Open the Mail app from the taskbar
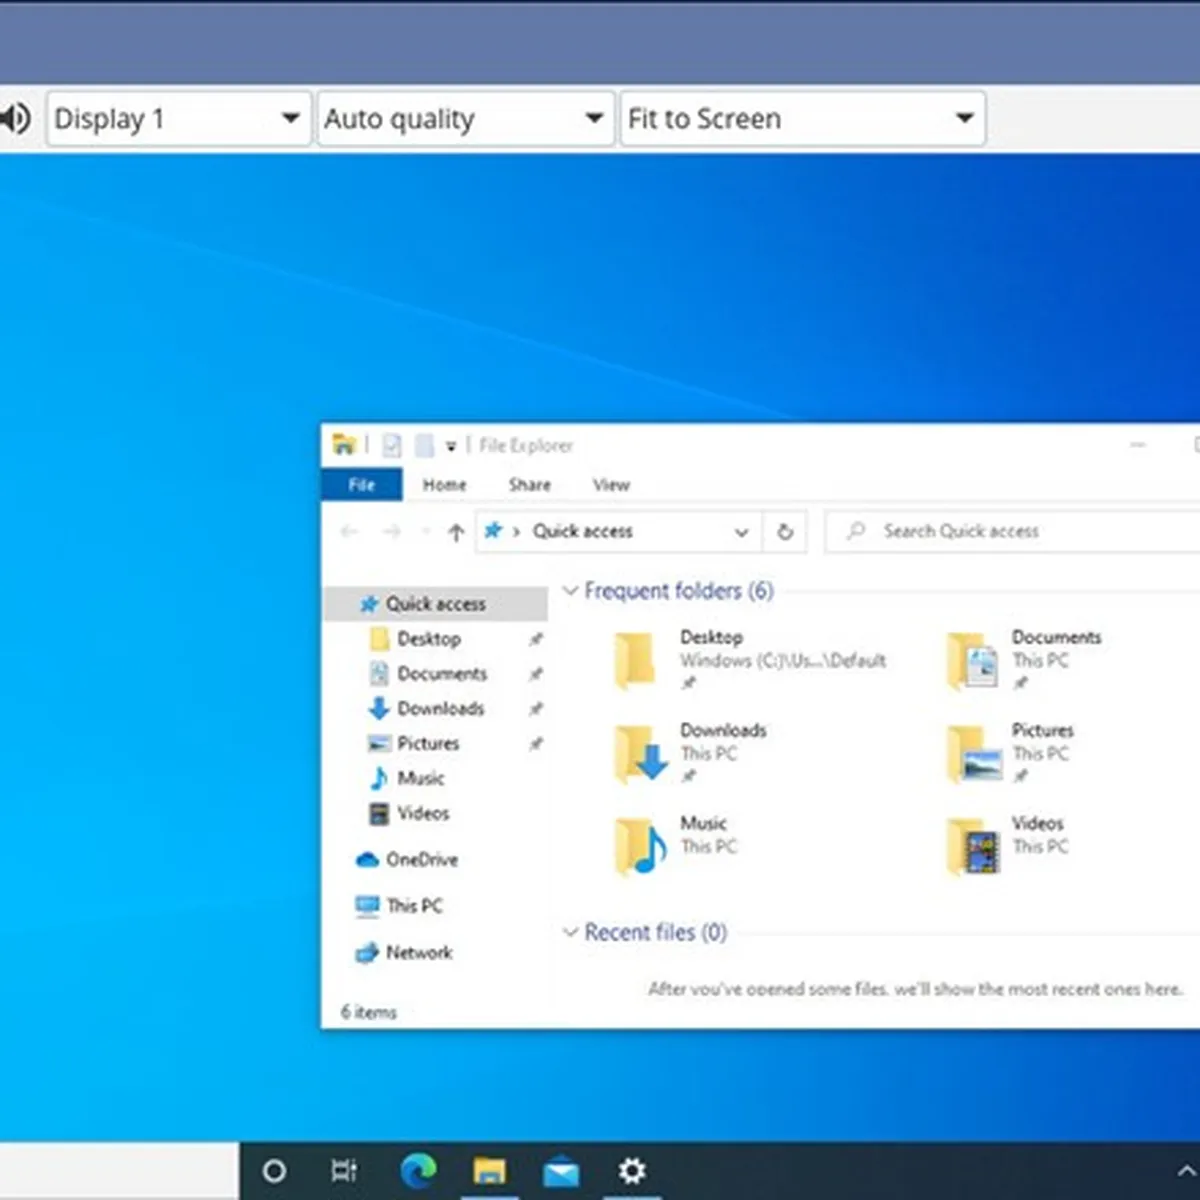The width and height of the screenshot is (1200, 1200). coord(561,1170)
